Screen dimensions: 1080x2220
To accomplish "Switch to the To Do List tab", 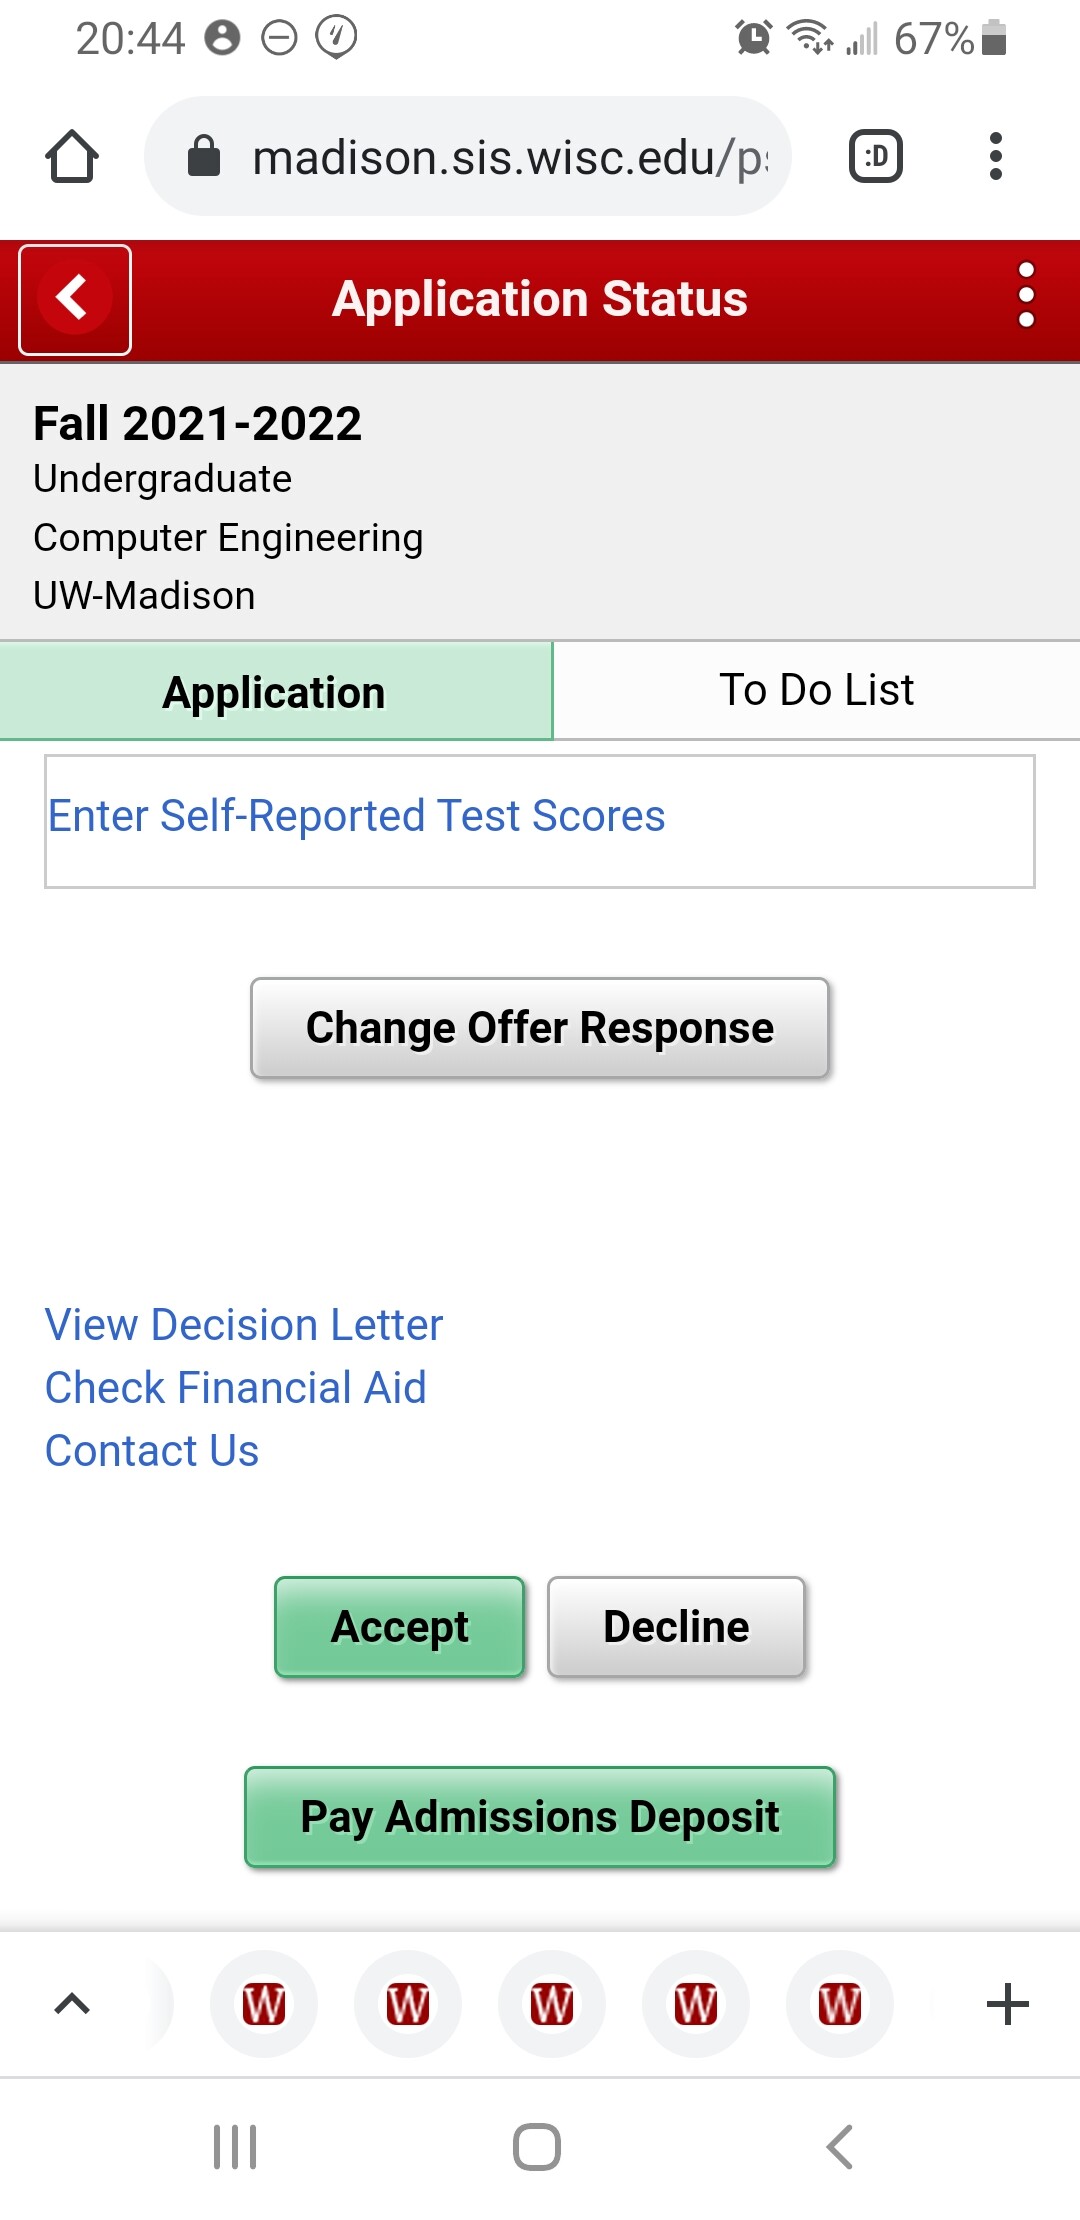I will click(x=816, y=690).
